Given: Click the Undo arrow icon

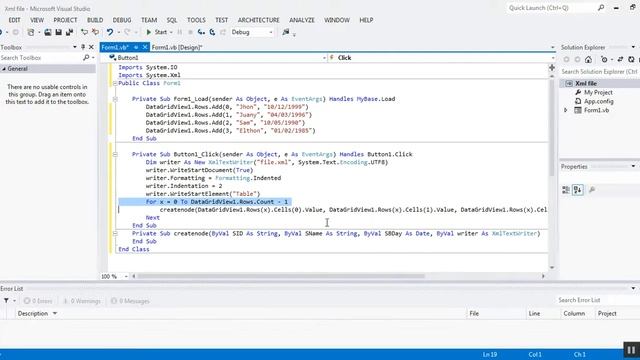Looking at the screenshot, I should point(109,32).
